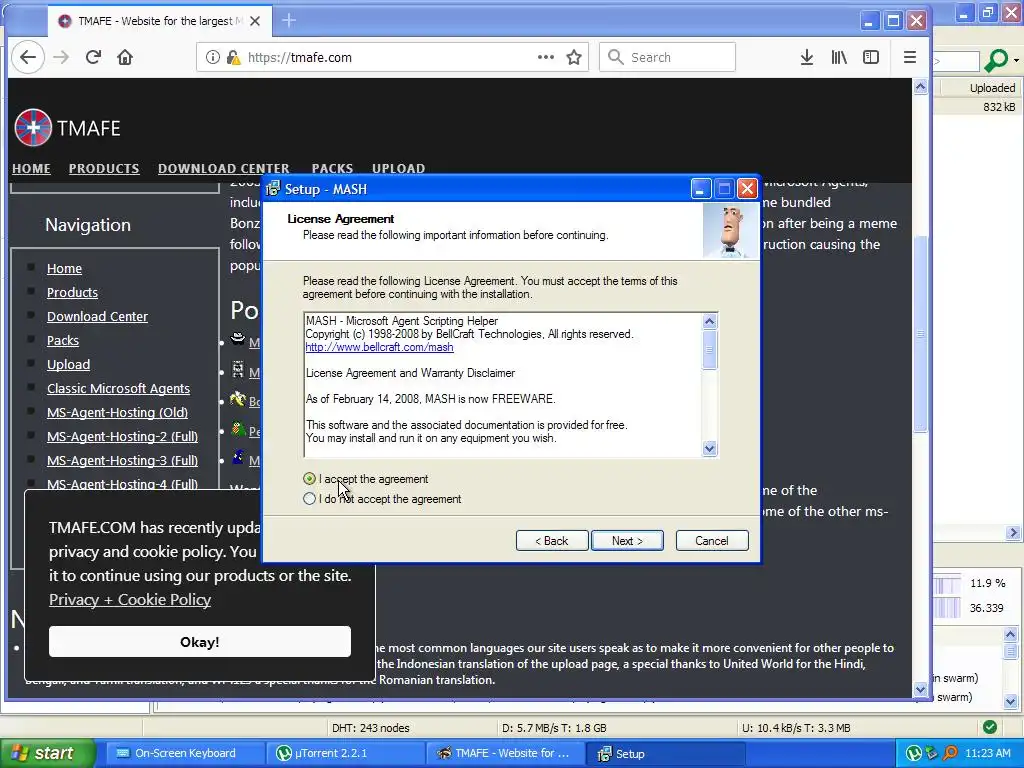Show site information icon in address bar

click(213, 57)
